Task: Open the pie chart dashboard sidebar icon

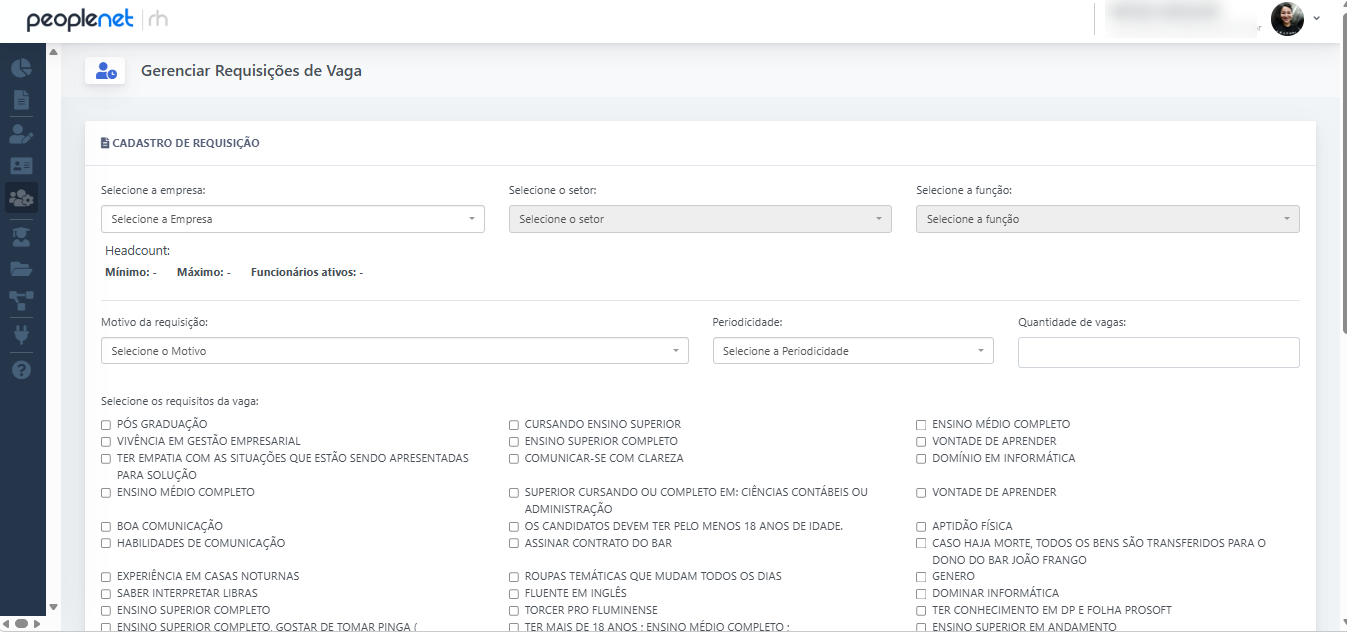Action: (x=21, y=68)
